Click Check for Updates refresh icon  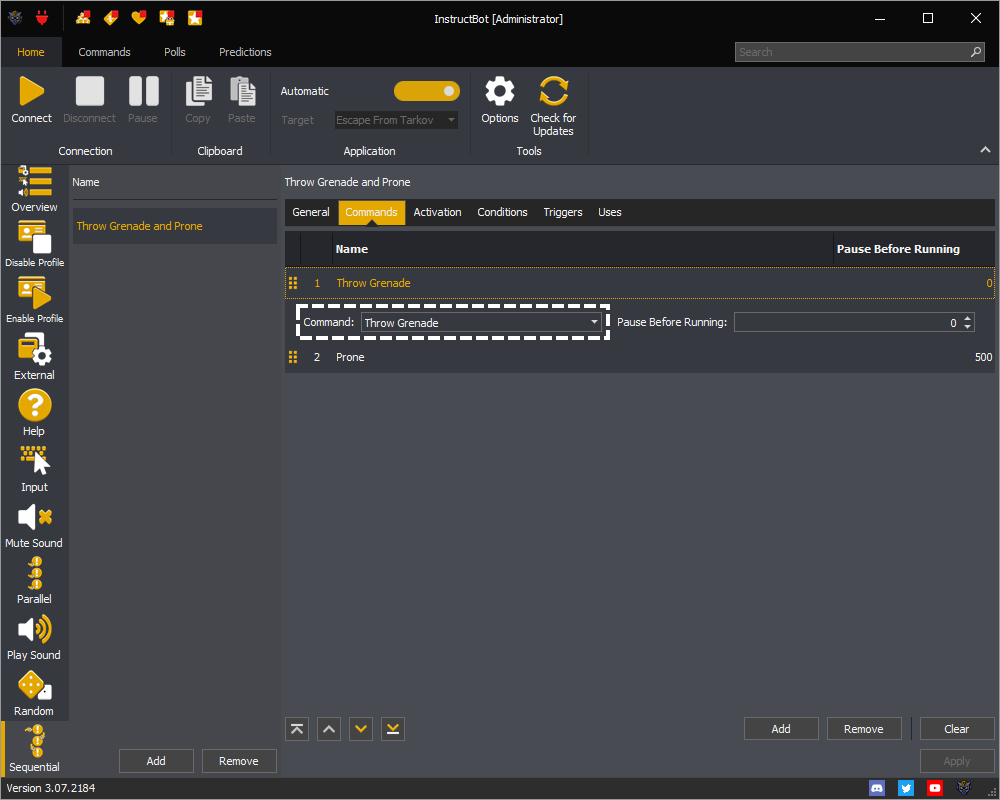[553, 91]
